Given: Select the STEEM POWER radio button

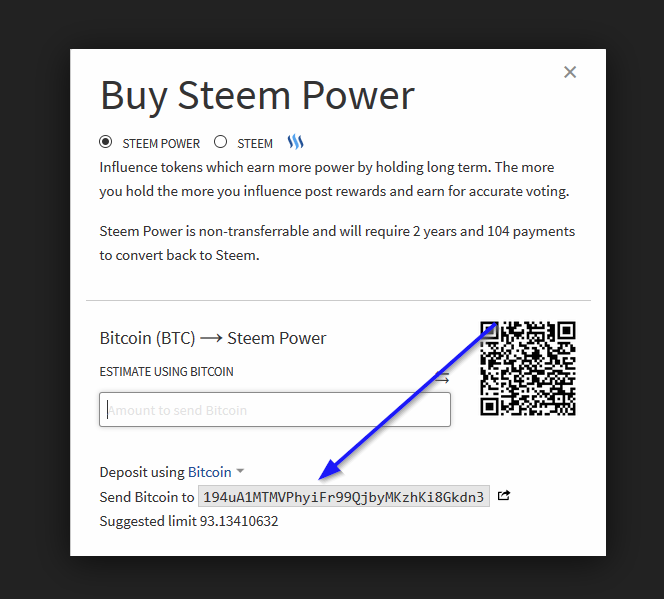Looking at the screenshot, I should pos(106,142).
